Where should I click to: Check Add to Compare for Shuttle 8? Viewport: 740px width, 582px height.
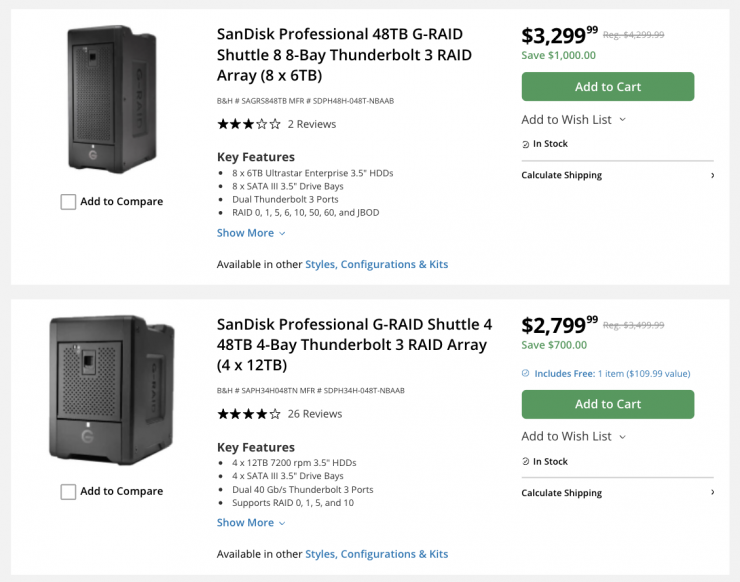click(68, 202)
